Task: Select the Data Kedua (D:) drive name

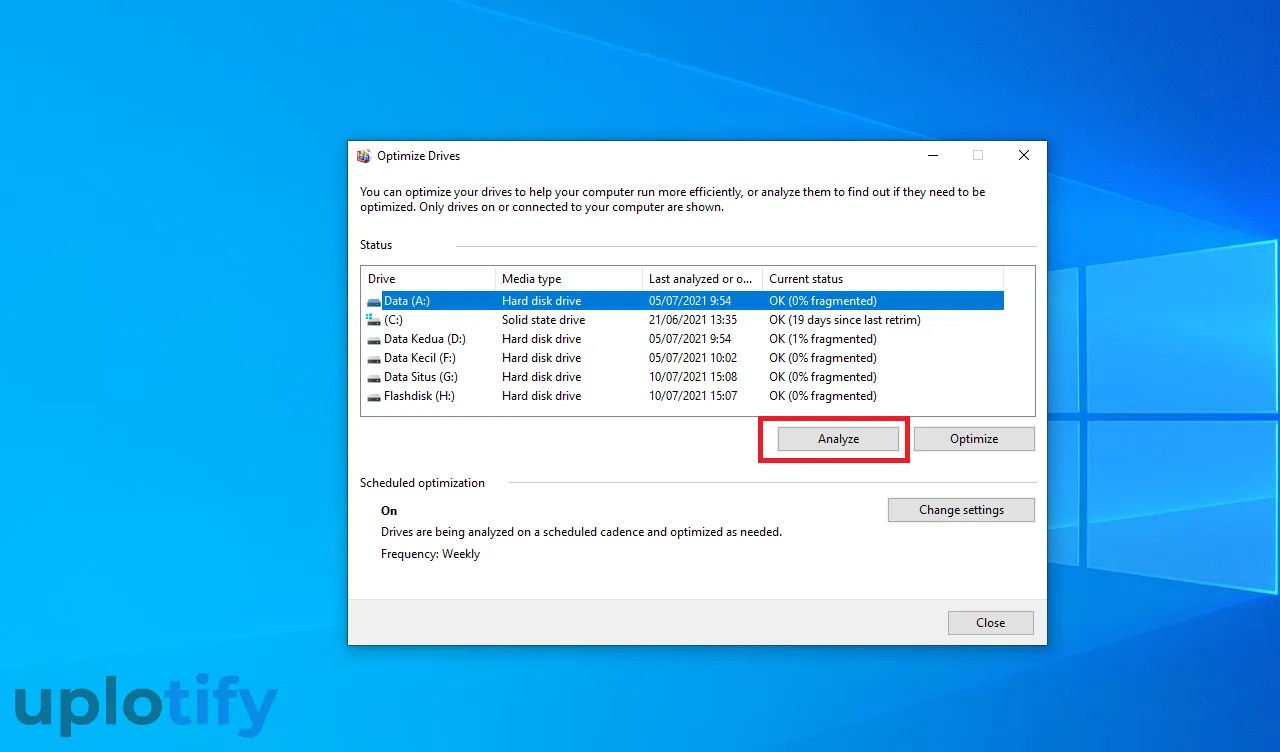Action: tap(425, 339)
